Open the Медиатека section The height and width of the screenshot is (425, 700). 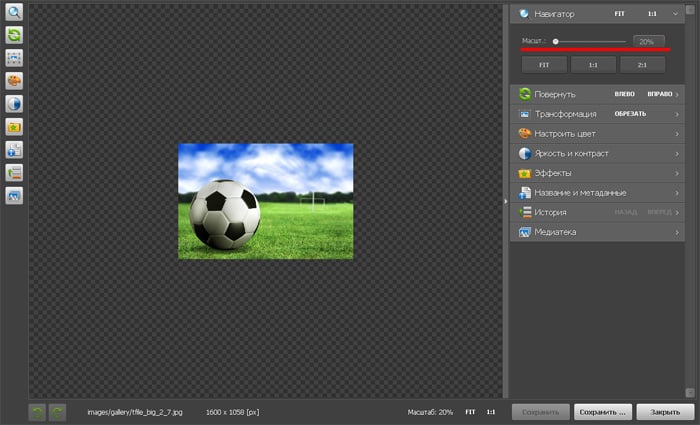[x=597, y=232]
